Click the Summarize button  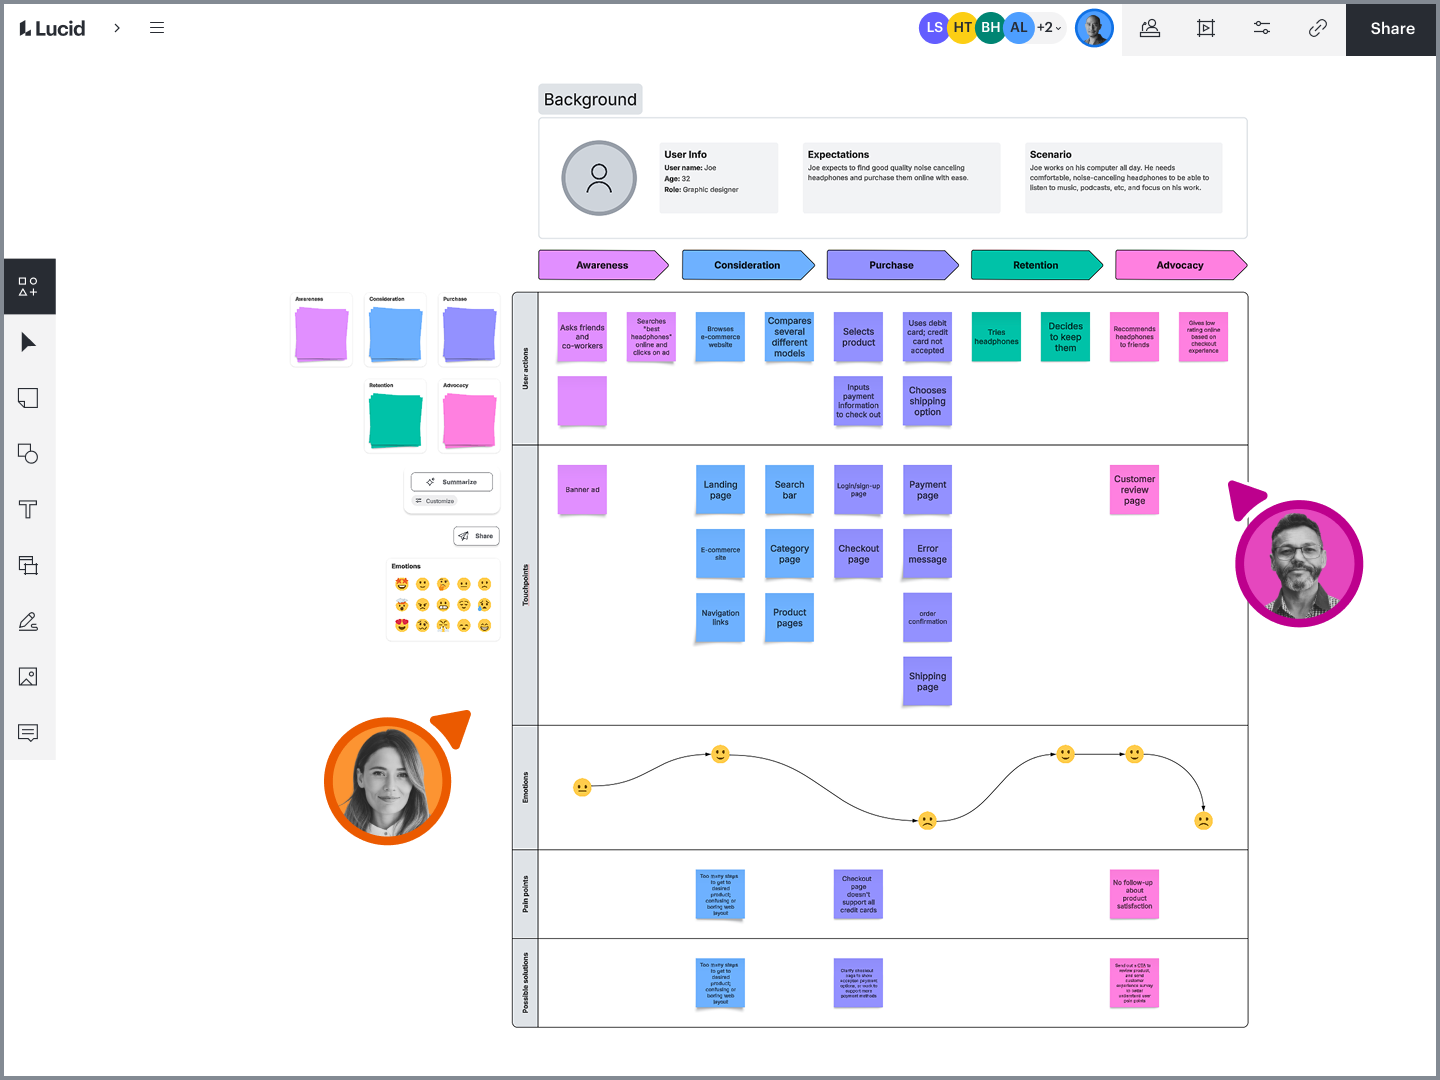[x=452, y=482]
